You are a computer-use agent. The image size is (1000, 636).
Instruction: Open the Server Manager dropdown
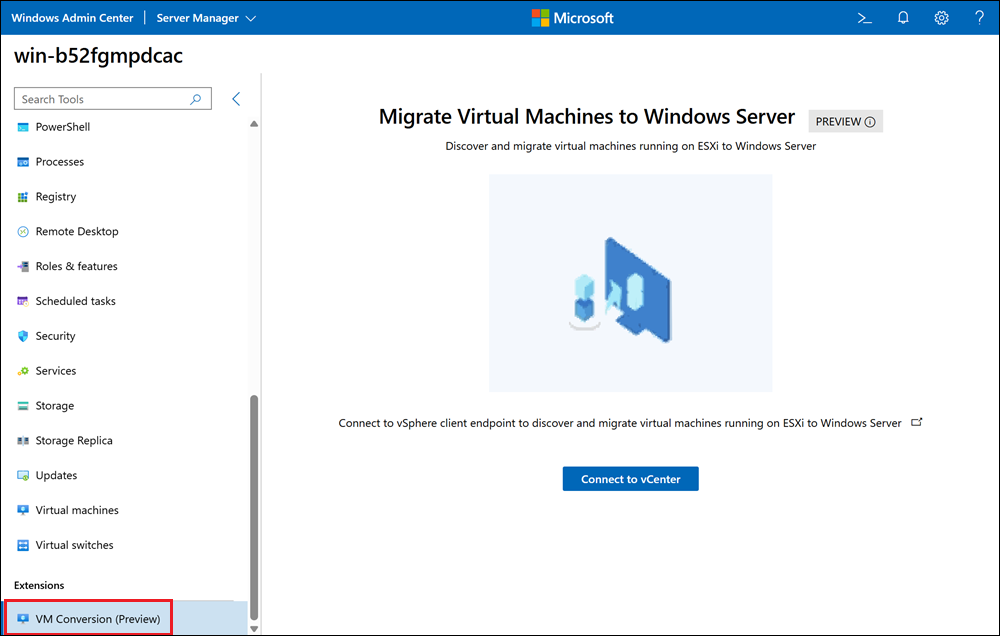pos(205,17)
